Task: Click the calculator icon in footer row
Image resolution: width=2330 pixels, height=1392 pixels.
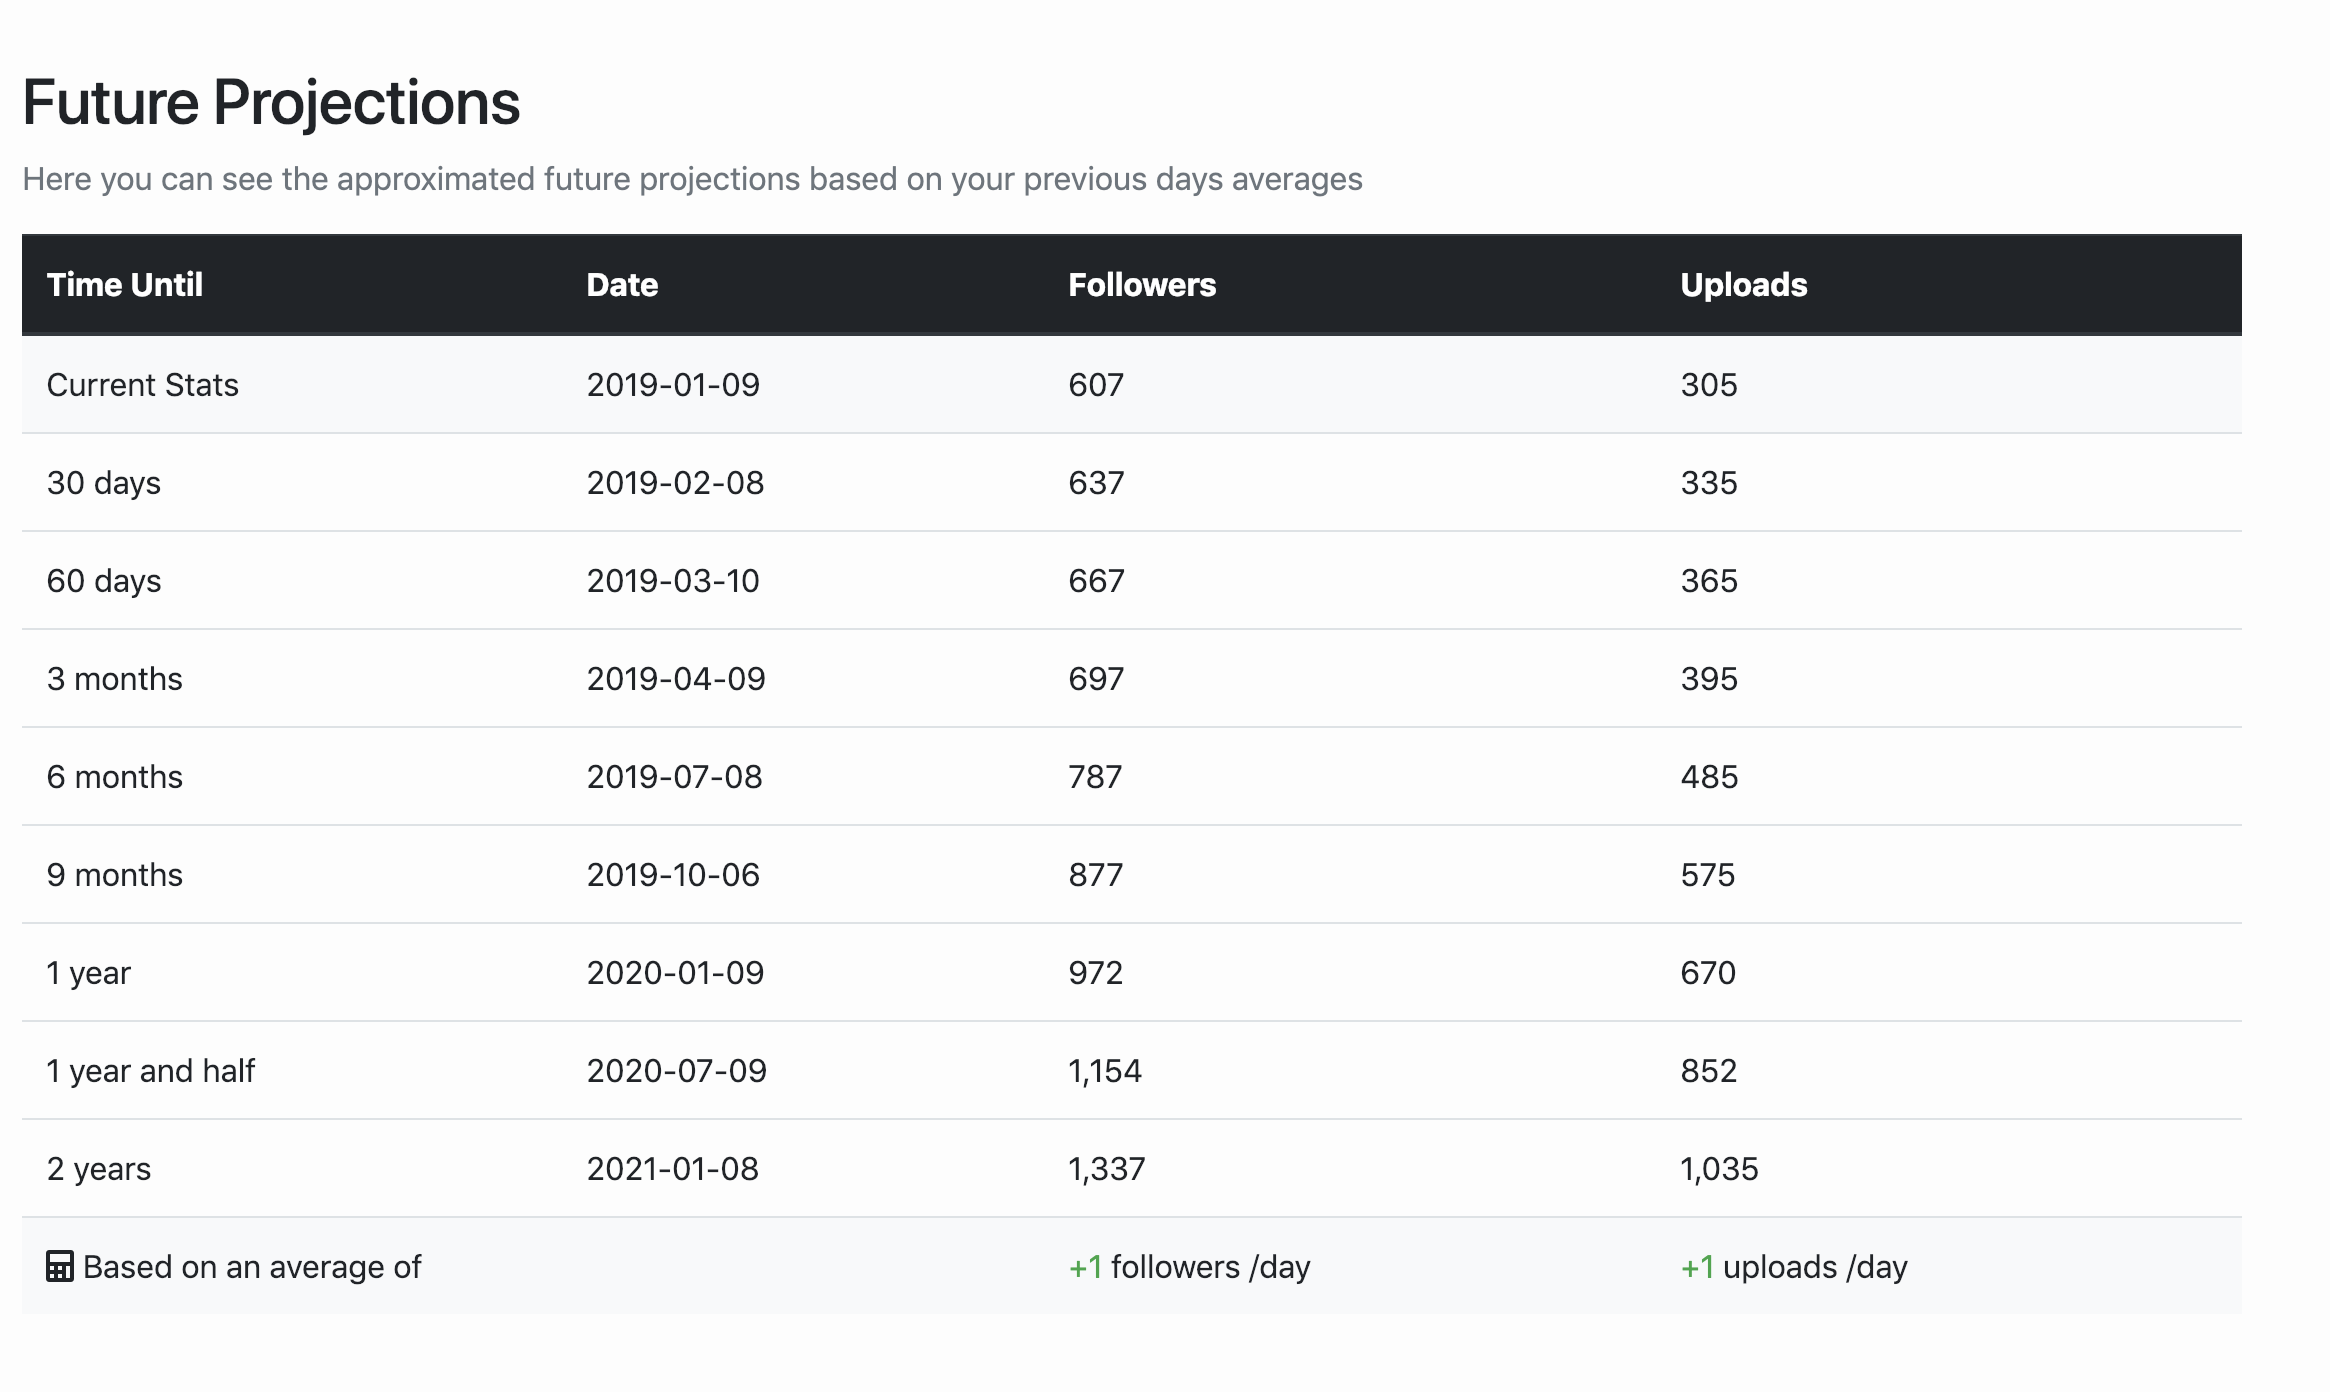Action: 60,1266
